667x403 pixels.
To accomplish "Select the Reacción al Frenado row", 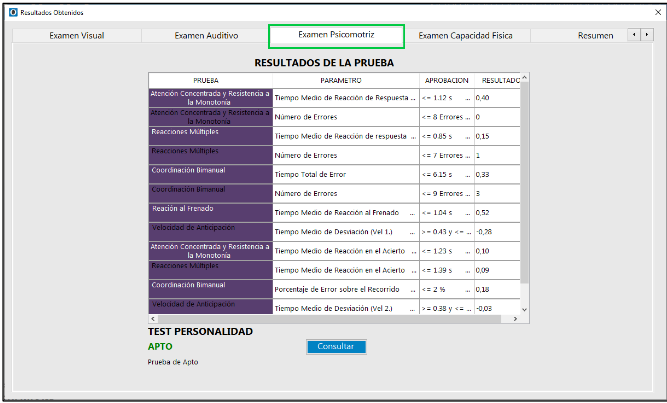I will coord(210,212).
